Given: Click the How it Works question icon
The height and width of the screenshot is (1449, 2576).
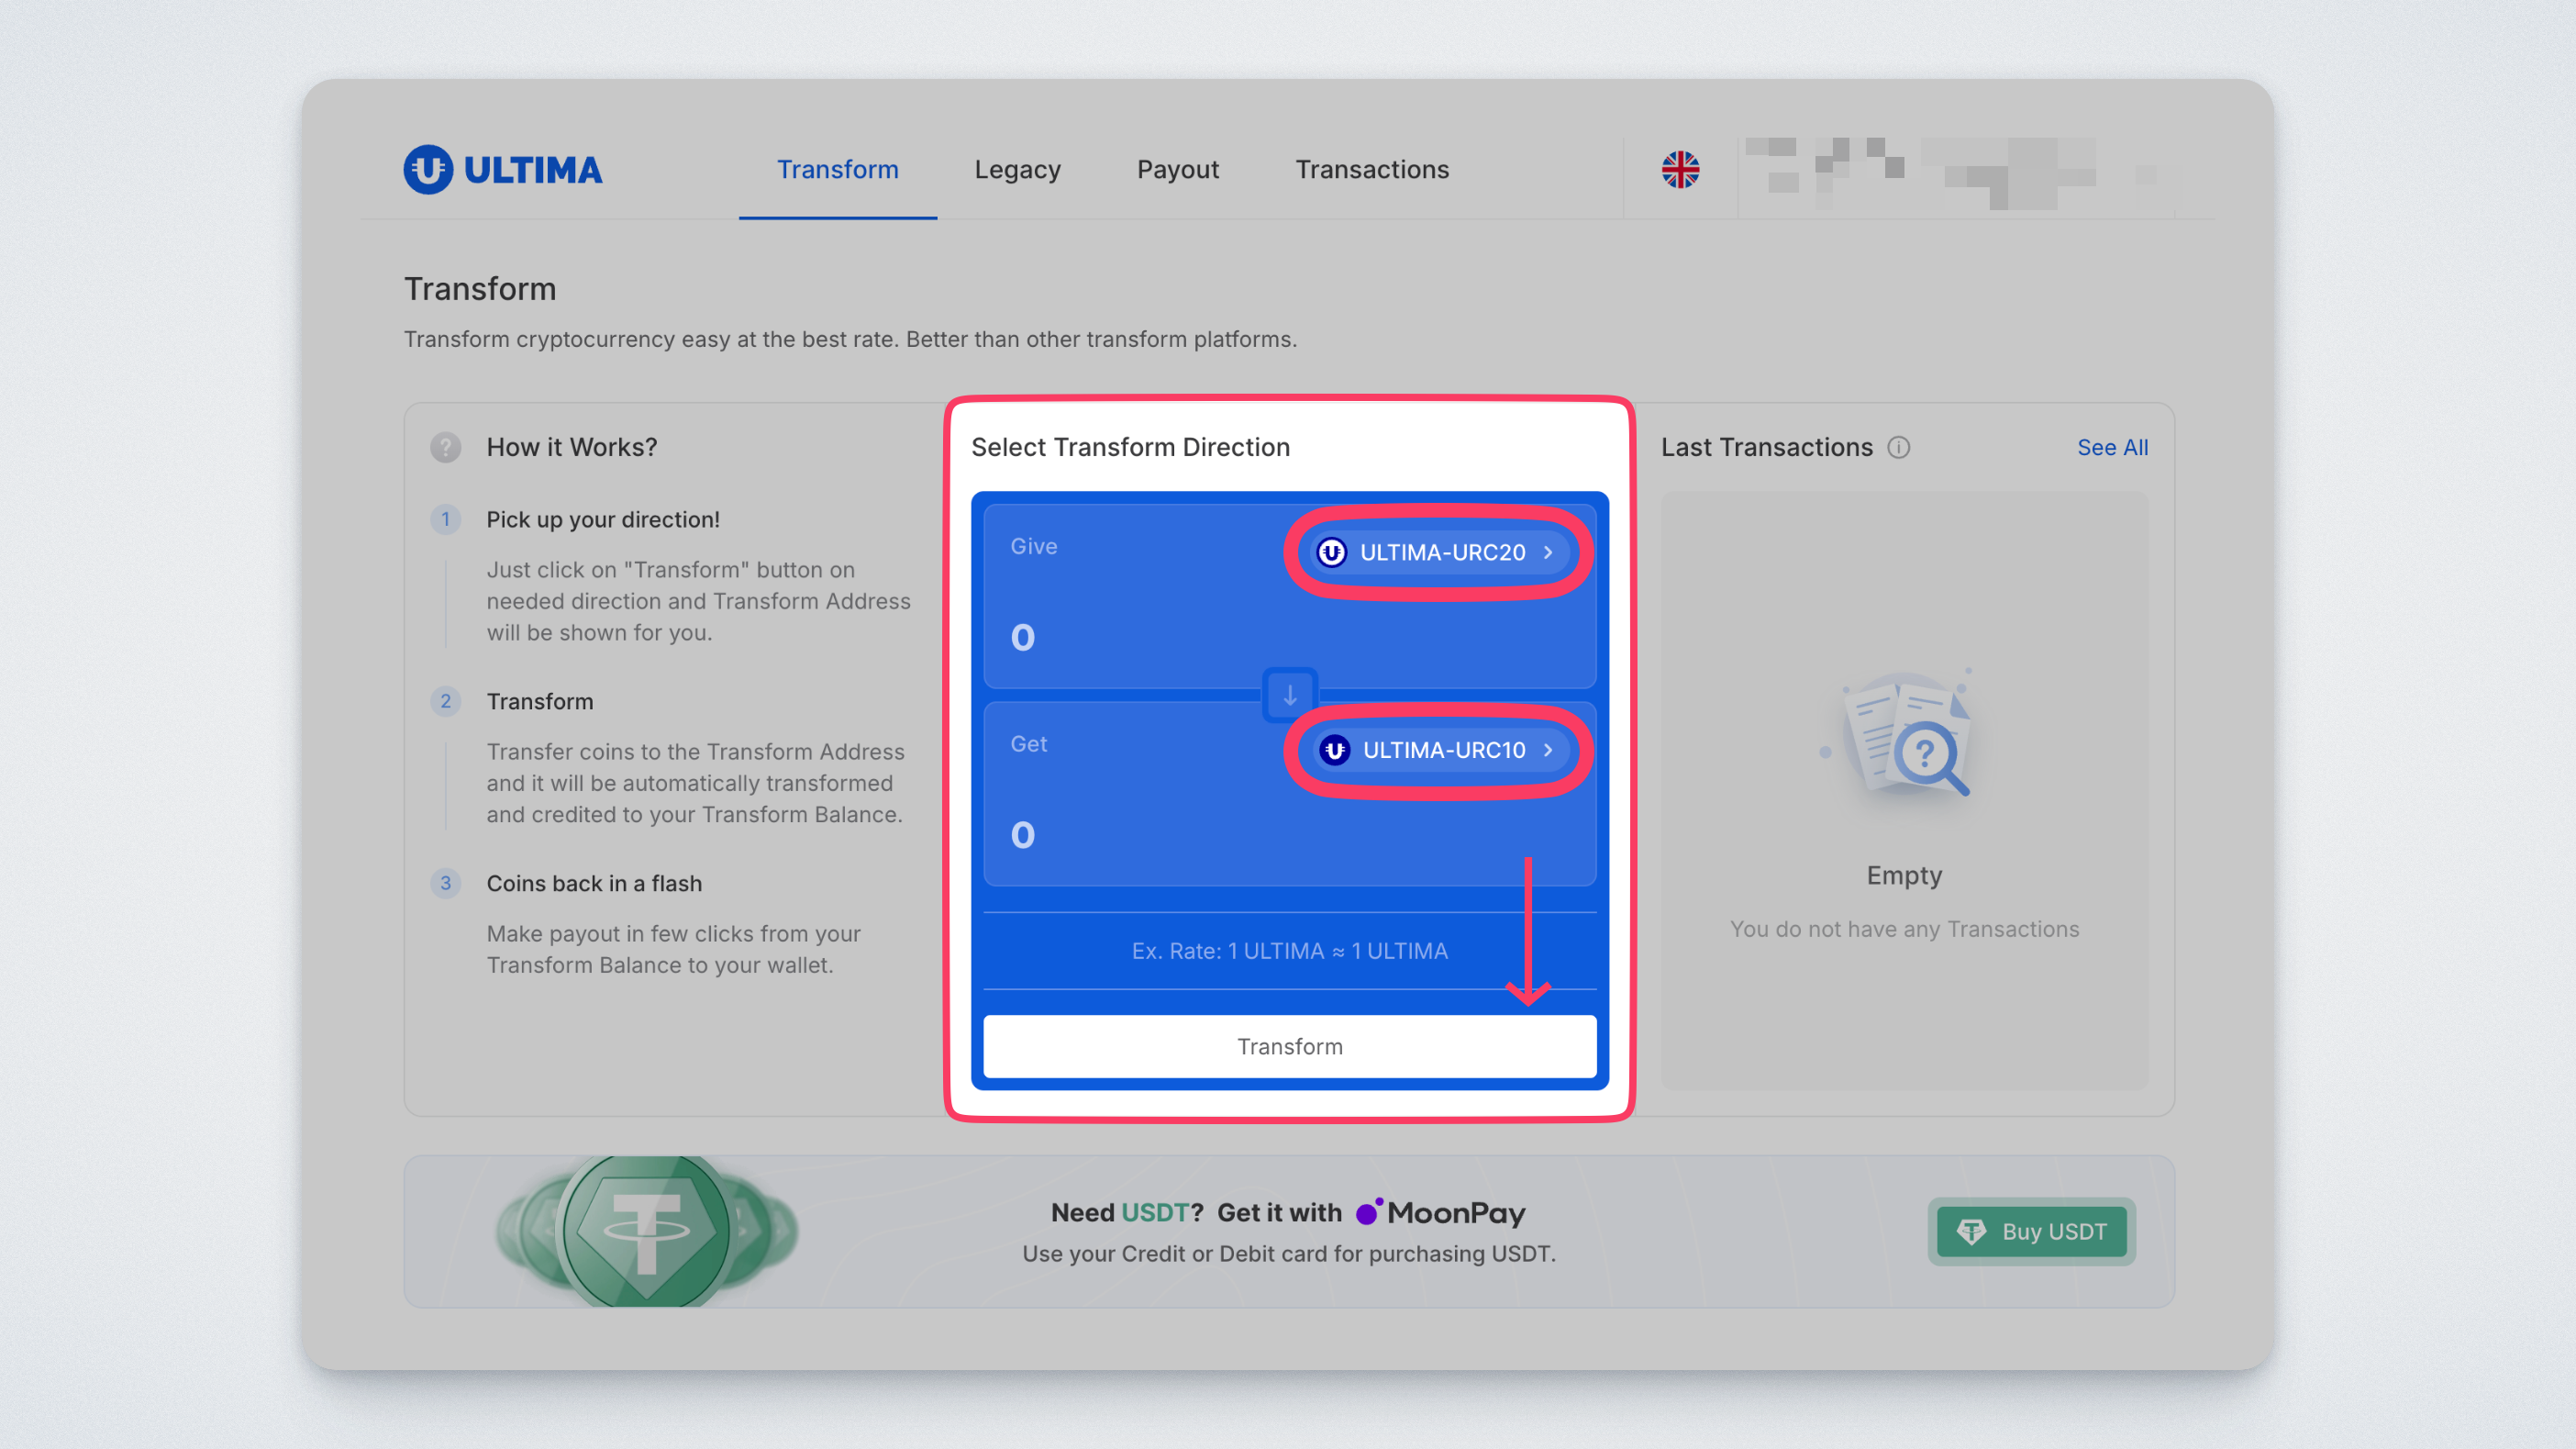Looking at the screenshot, I should [x=445, y=447].
